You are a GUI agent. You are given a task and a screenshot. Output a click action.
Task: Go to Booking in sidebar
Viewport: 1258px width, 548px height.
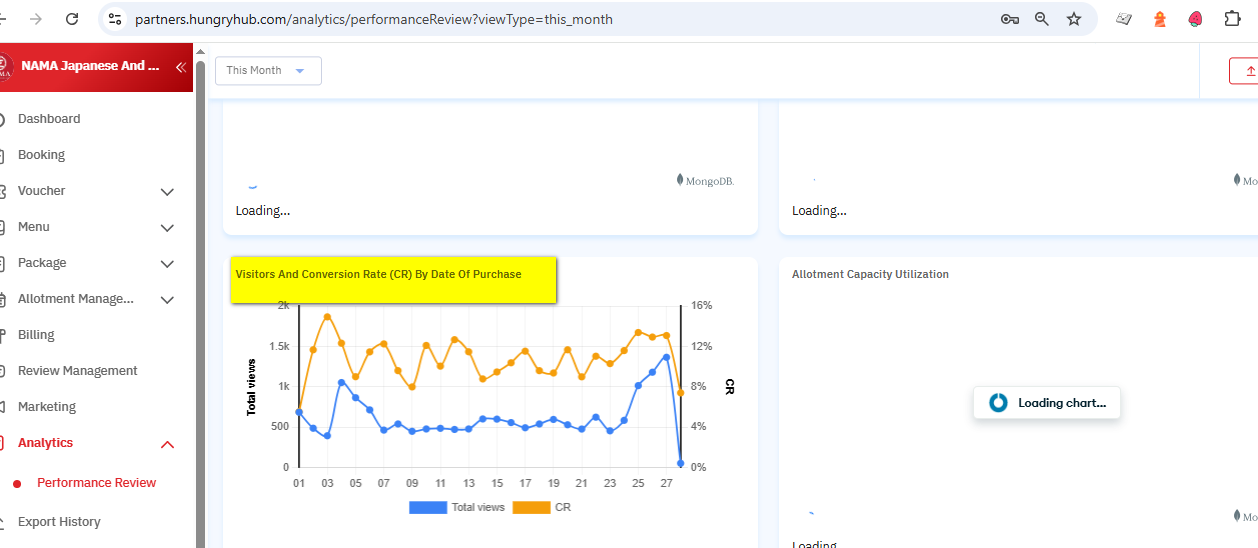(41, 155)
